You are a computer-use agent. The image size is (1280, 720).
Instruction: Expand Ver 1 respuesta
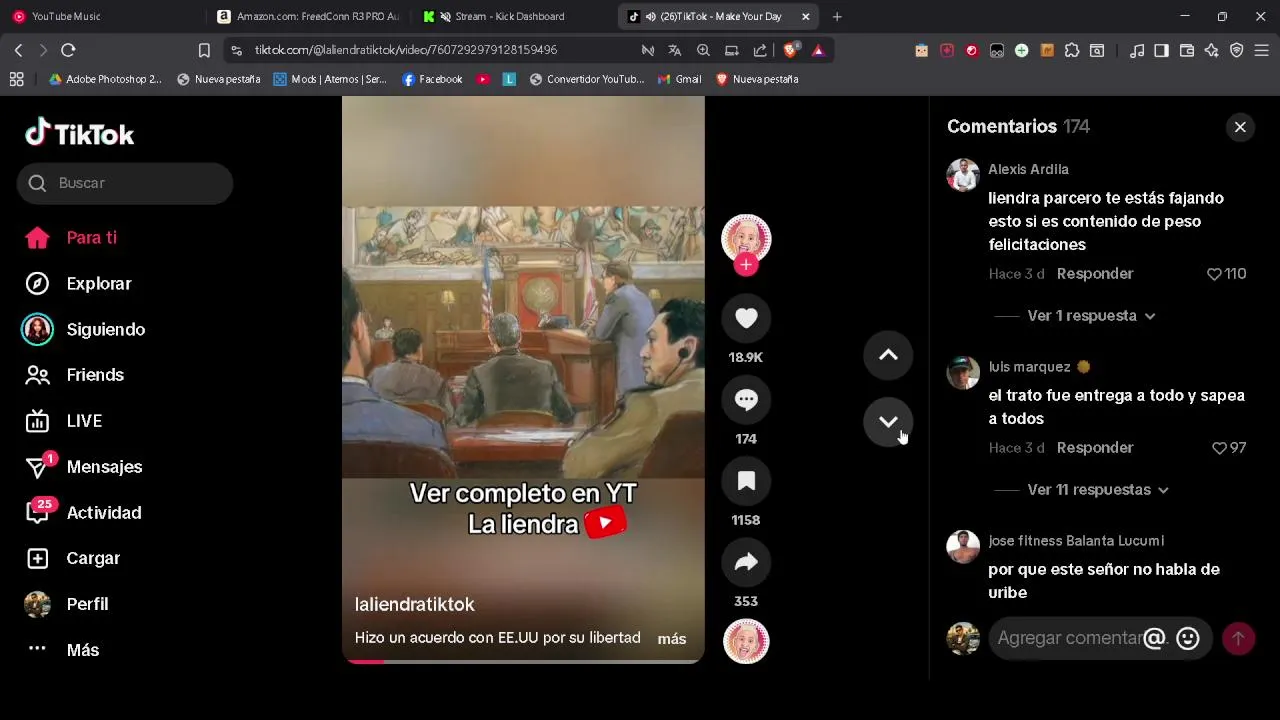(1091, 316)
